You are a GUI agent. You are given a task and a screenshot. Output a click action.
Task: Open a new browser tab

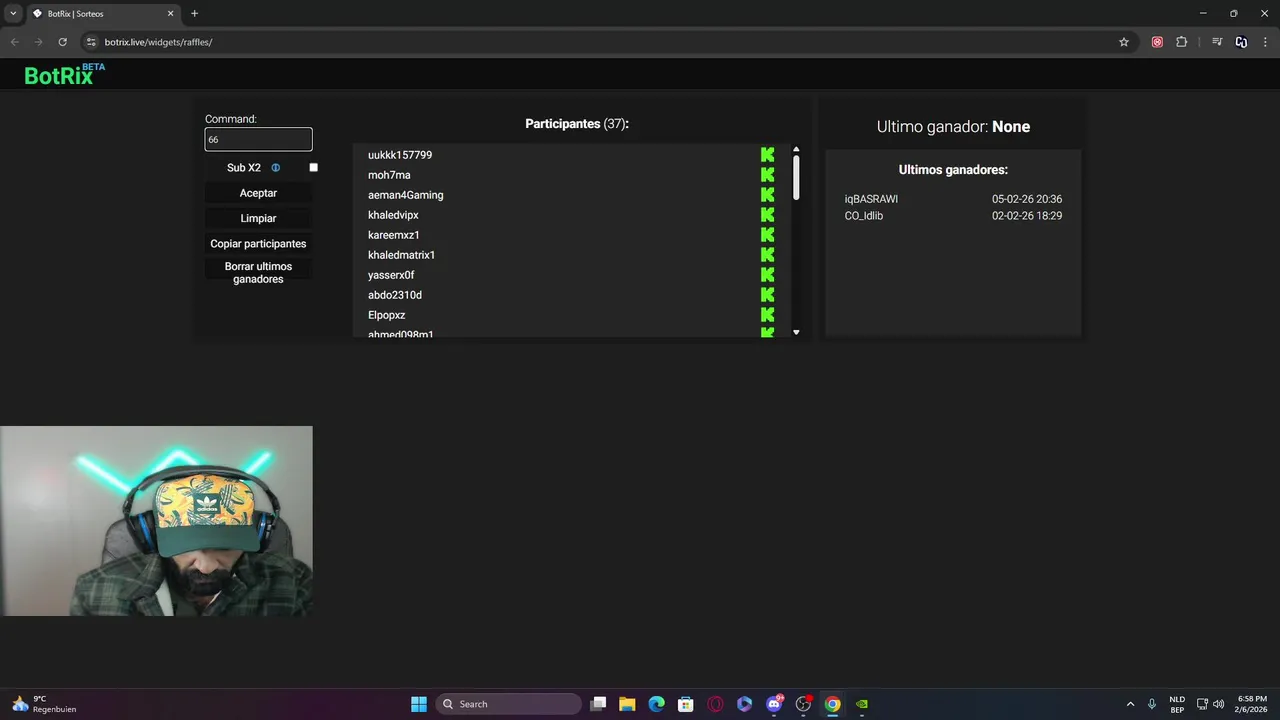point(194,13)
